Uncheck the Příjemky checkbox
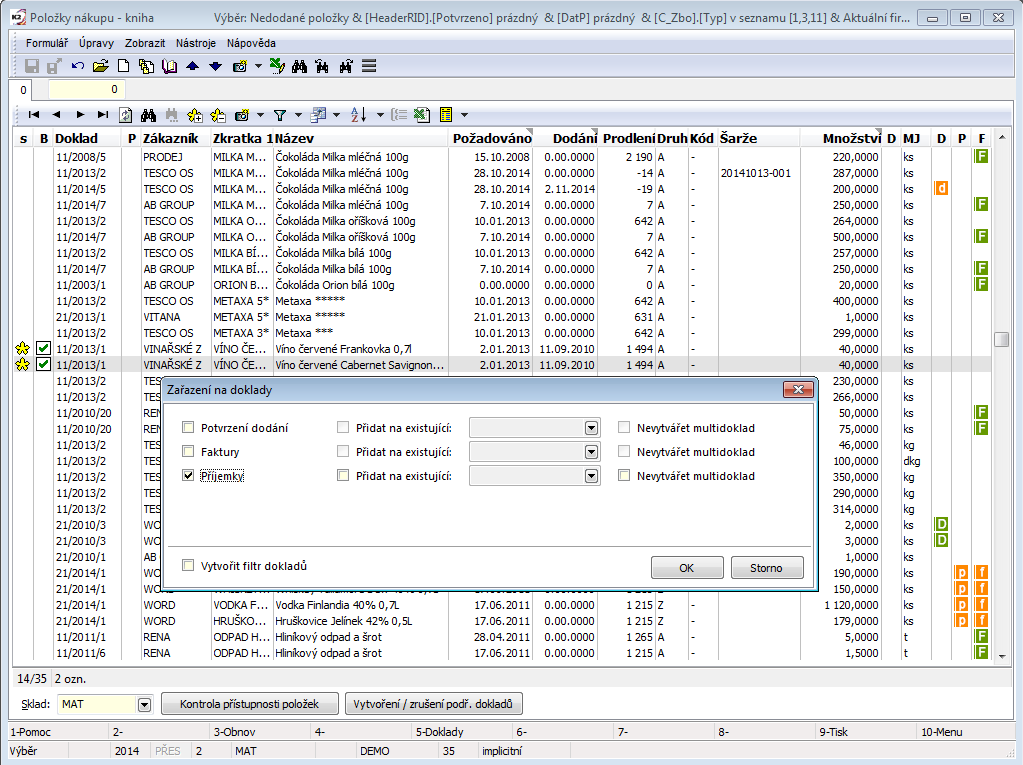 tap(188, 476)
